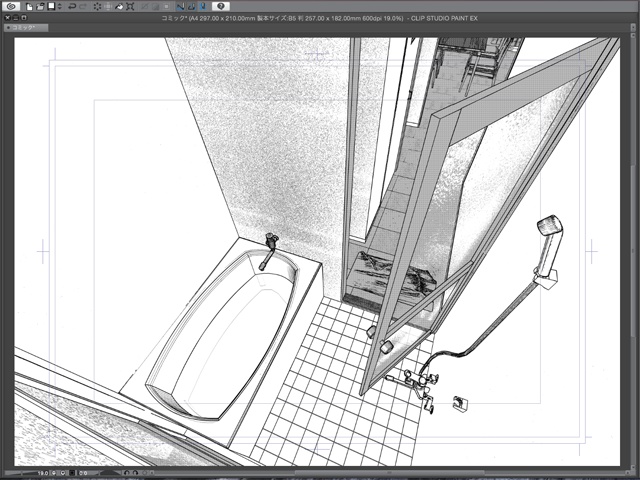Rotate canvas right with status bar icon

tap(136, 473)
